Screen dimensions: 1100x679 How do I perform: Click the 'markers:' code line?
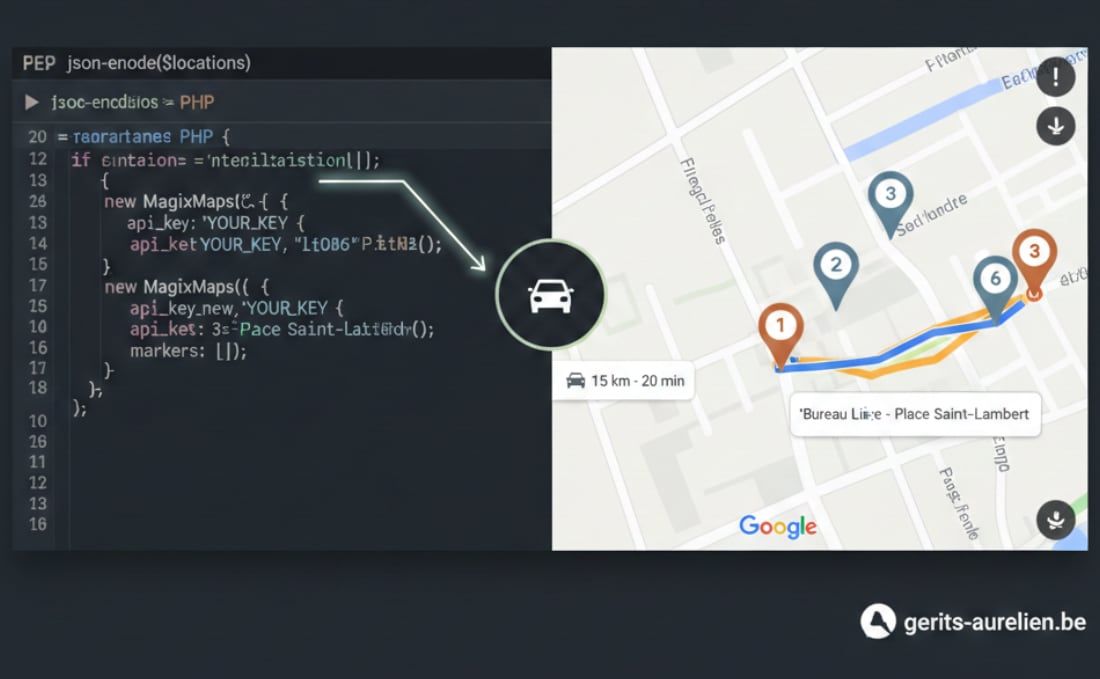pyautogui.click(x=187, y=350)
